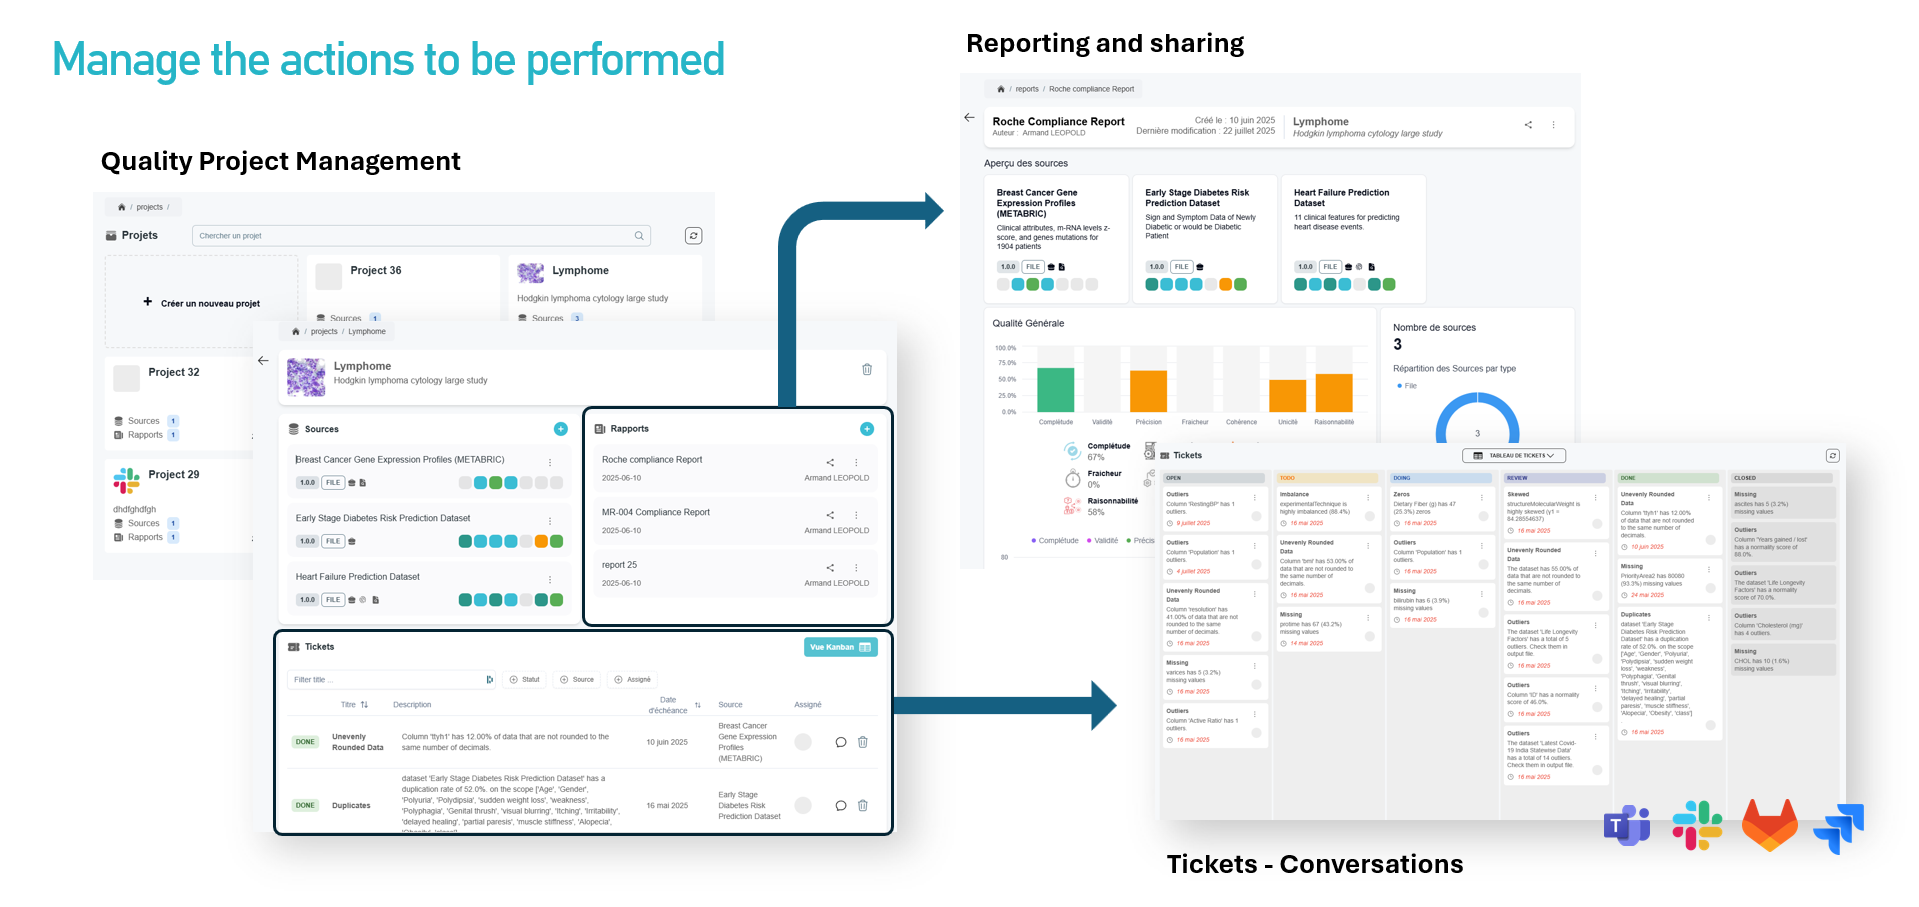The height and width of the screenshot is (907, 1919).
Task: Open the Assigné filter in Tickets
Action: pos(633,680)
